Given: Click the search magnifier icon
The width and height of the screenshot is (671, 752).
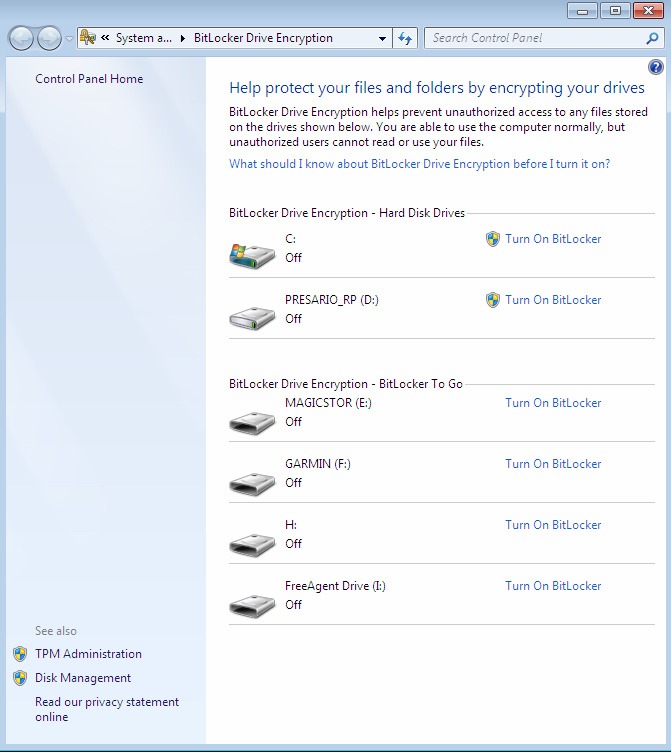Looking at the screenshot, I should coord(652,38).
